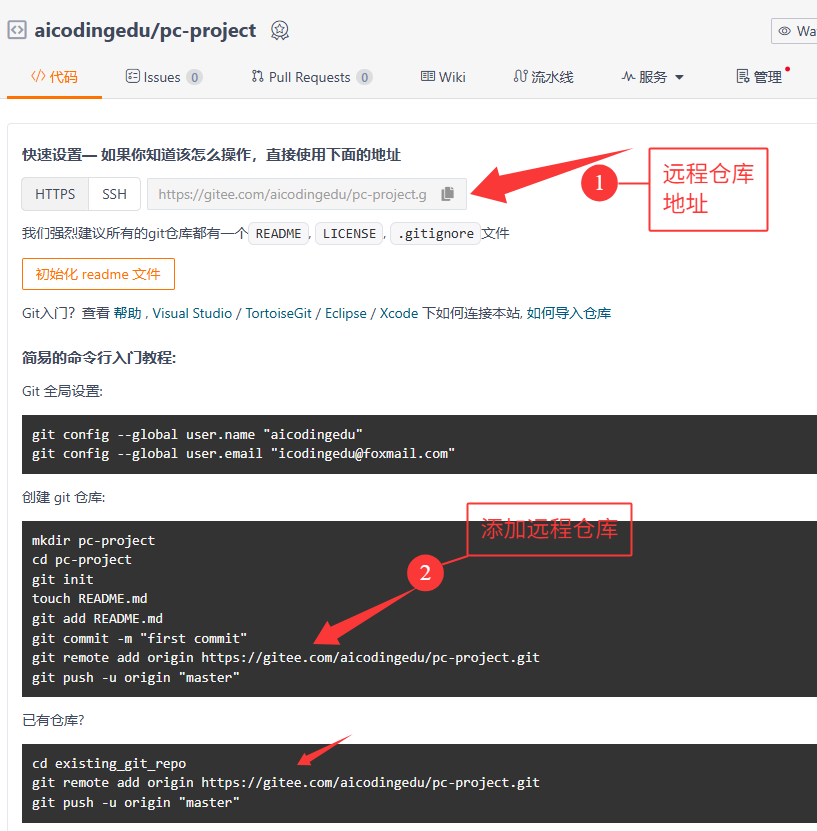Open the 管理 tab
The height and width of the screenshot is (831, 817).
pos(759,77)
